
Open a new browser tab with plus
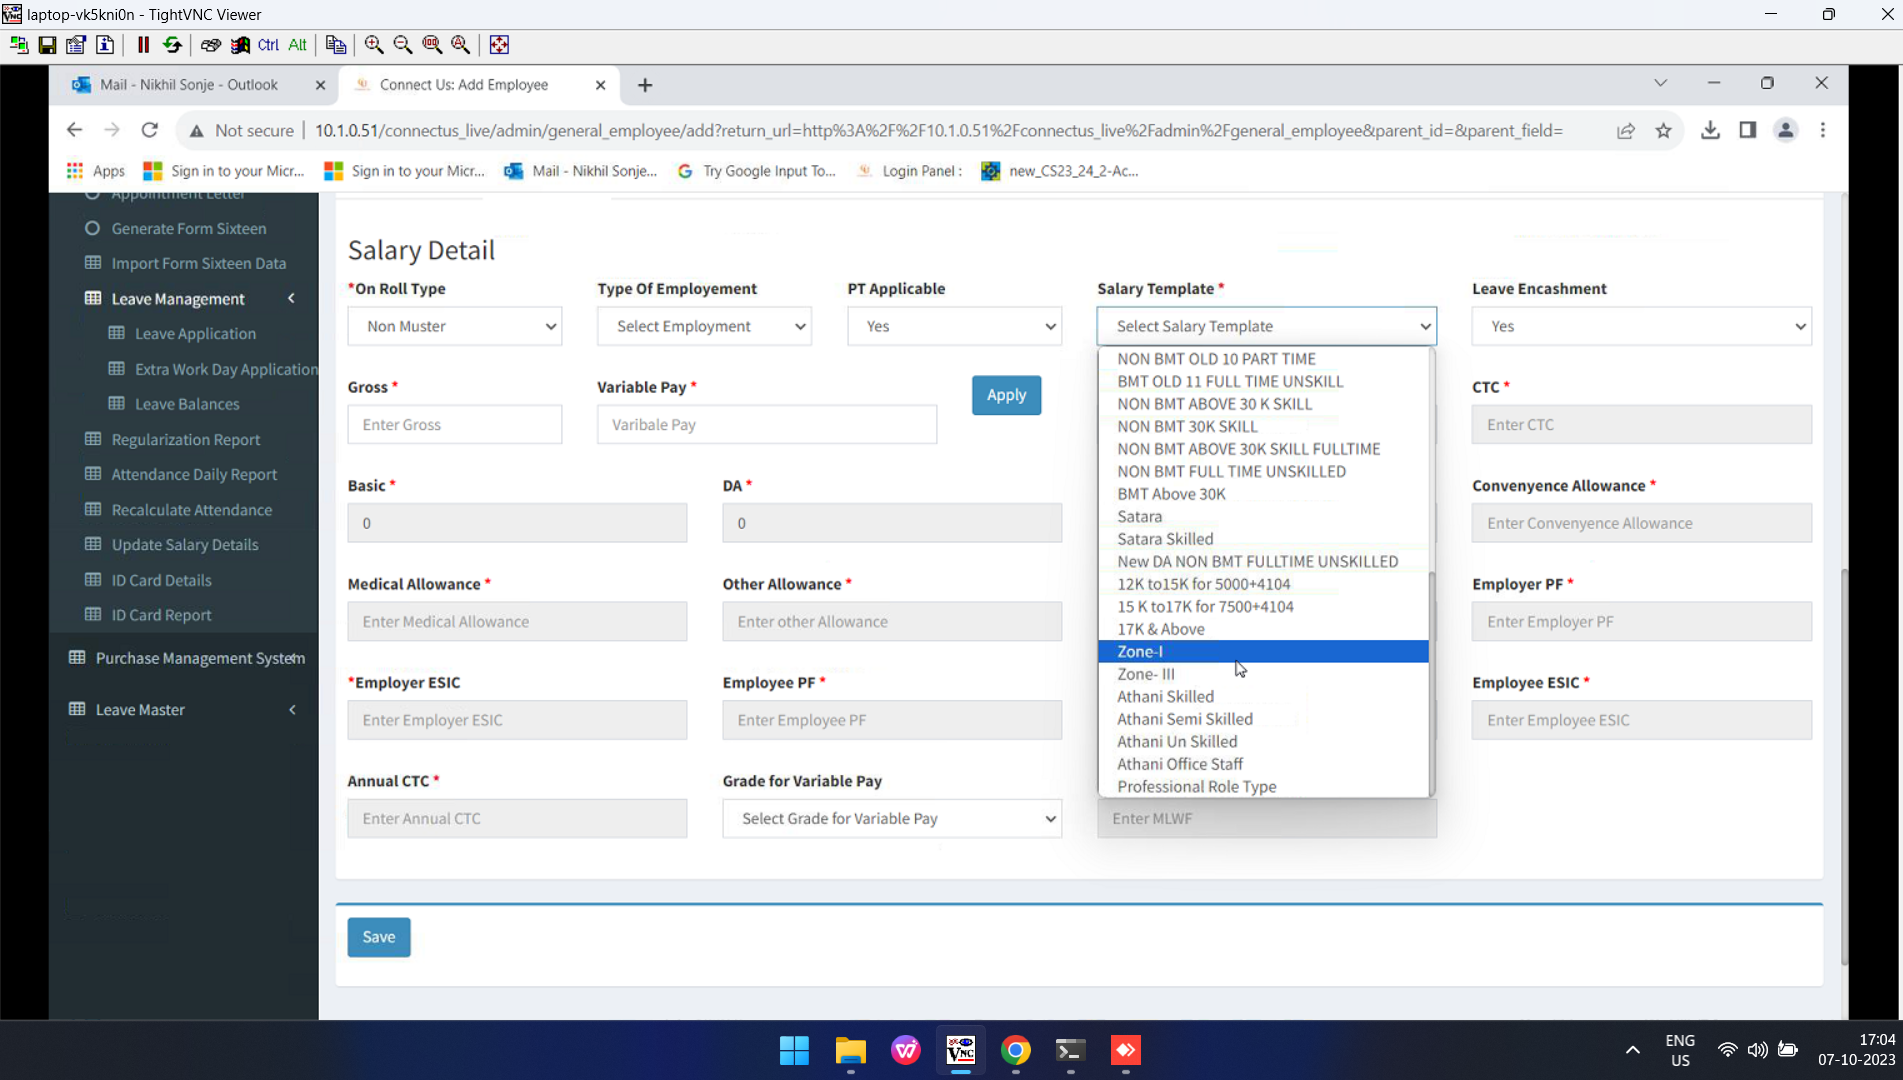point(645,85)
